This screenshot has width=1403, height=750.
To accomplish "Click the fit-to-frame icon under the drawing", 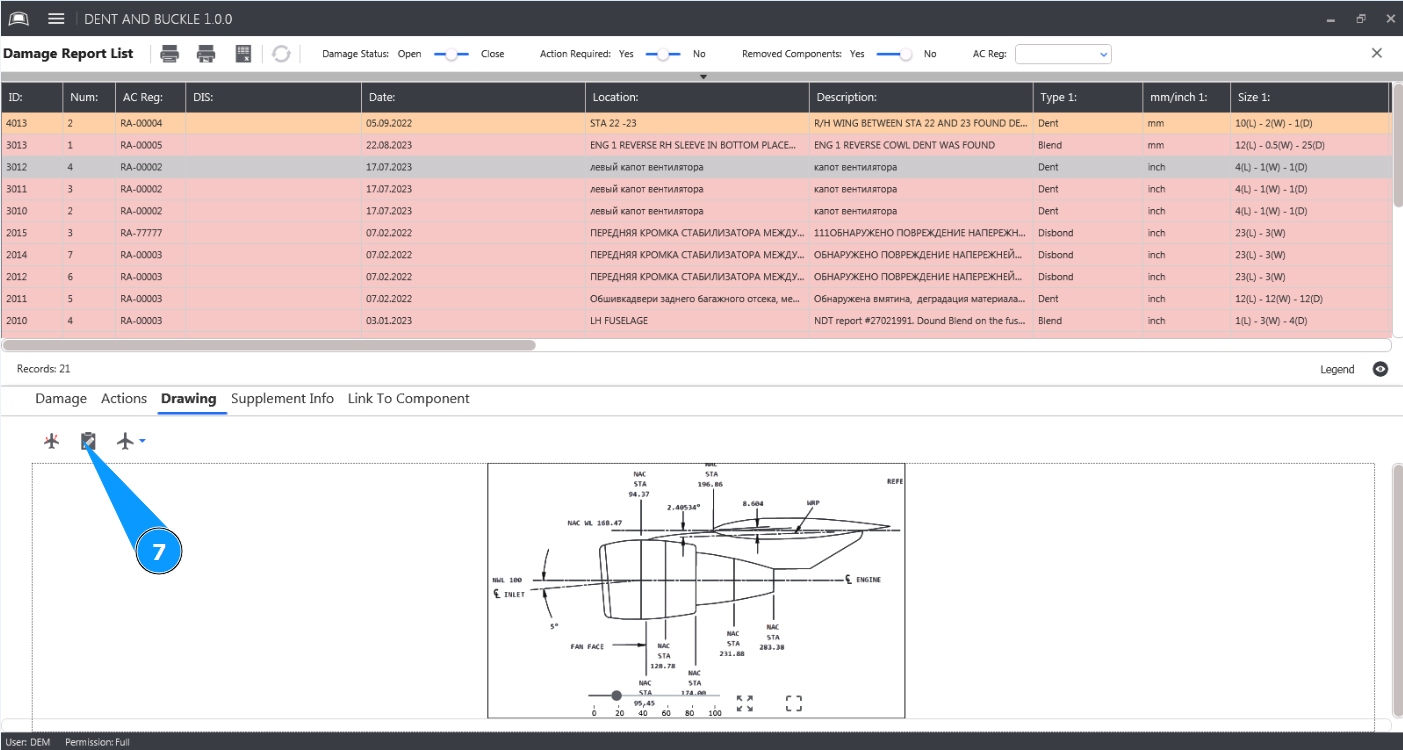I will [794, 704].
